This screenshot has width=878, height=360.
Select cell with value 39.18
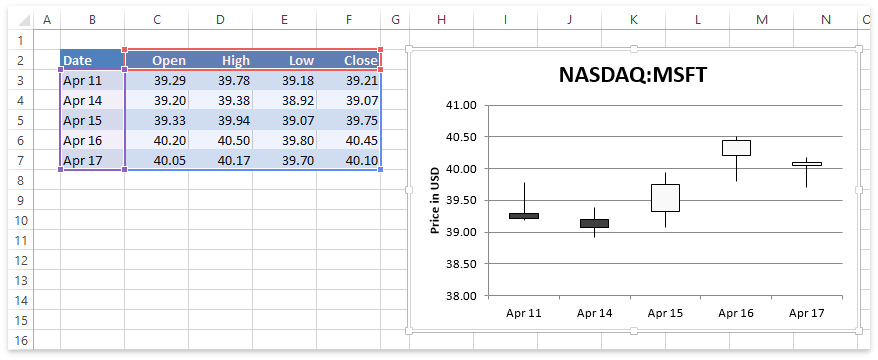pos(284,80)
